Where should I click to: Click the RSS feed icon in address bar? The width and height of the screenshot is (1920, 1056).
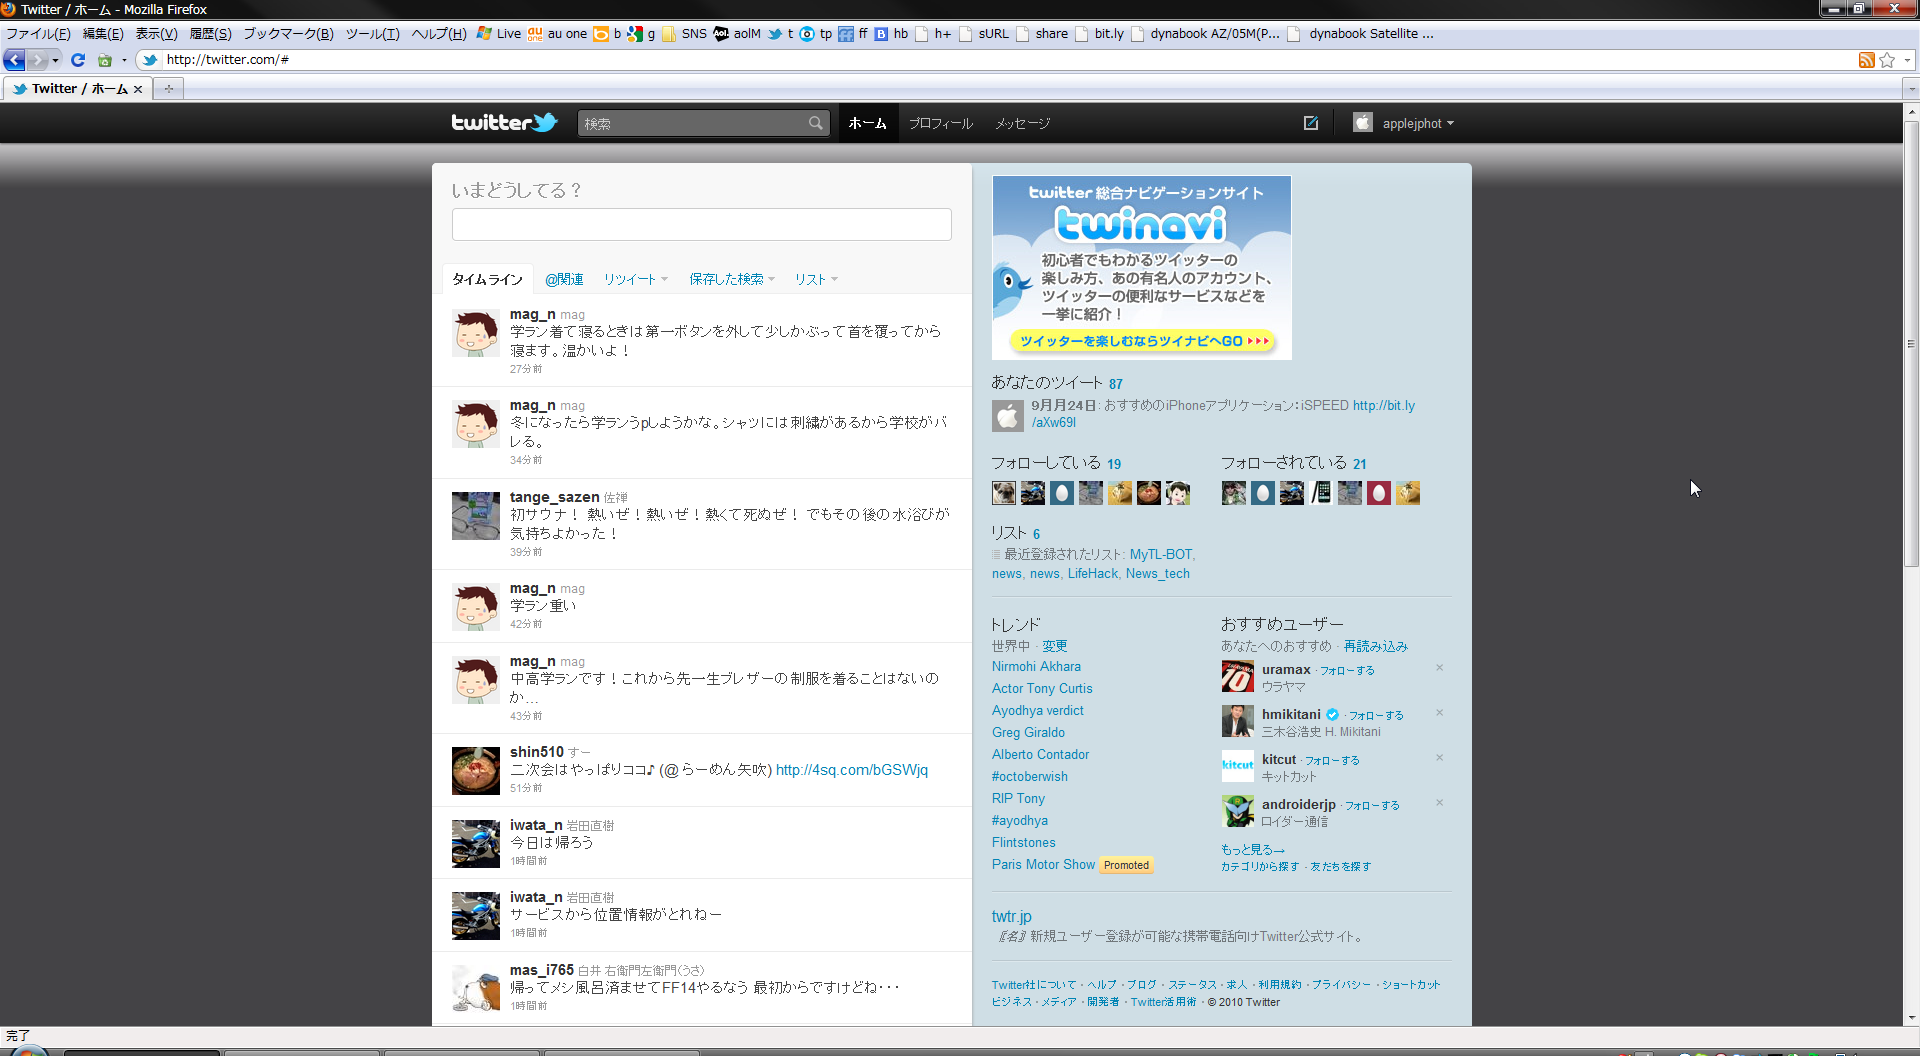(x=1866, y=60)
